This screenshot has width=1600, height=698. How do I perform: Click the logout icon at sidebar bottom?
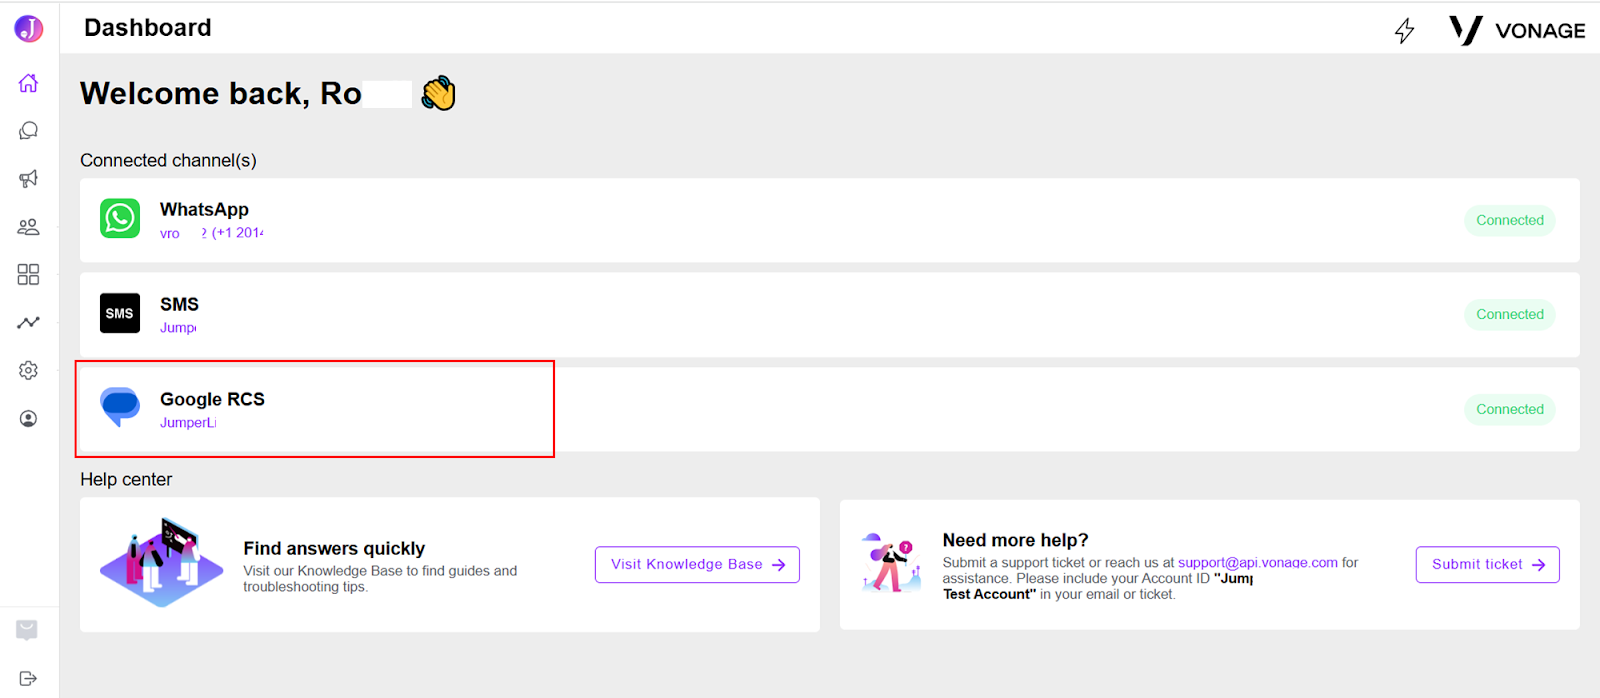pyautogui.click(x=28, y=678)
